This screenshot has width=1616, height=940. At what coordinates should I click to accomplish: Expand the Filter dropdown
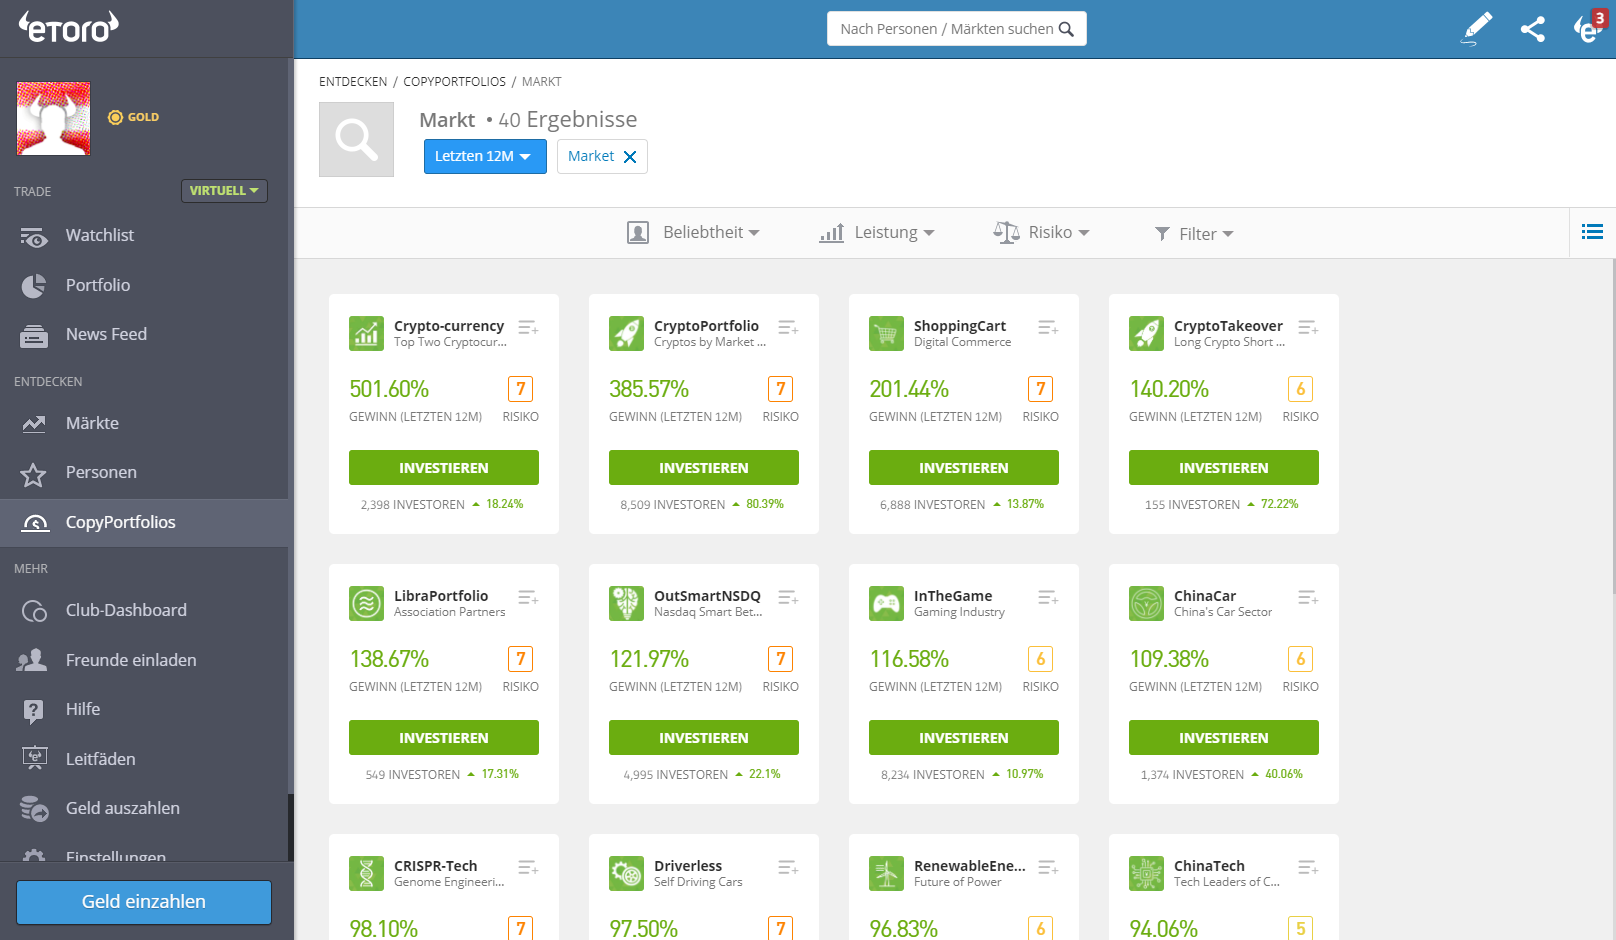1194,233
